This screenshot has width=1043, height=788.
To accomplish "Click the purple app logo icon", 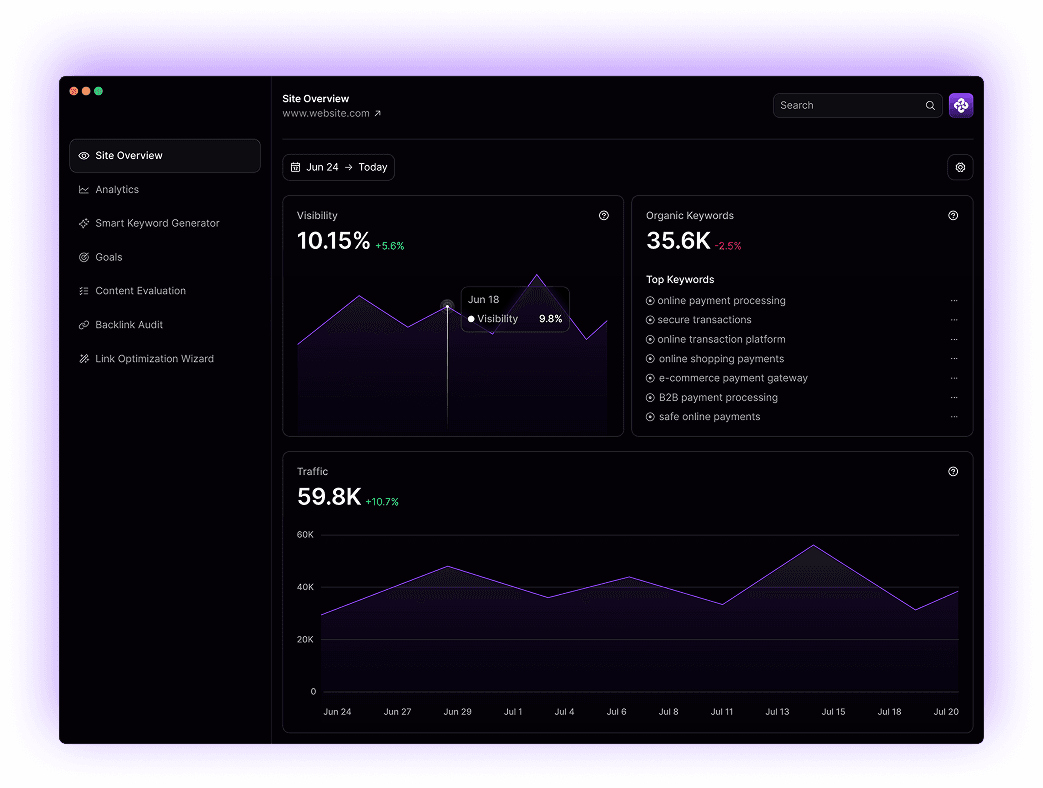I will [960, 105].
